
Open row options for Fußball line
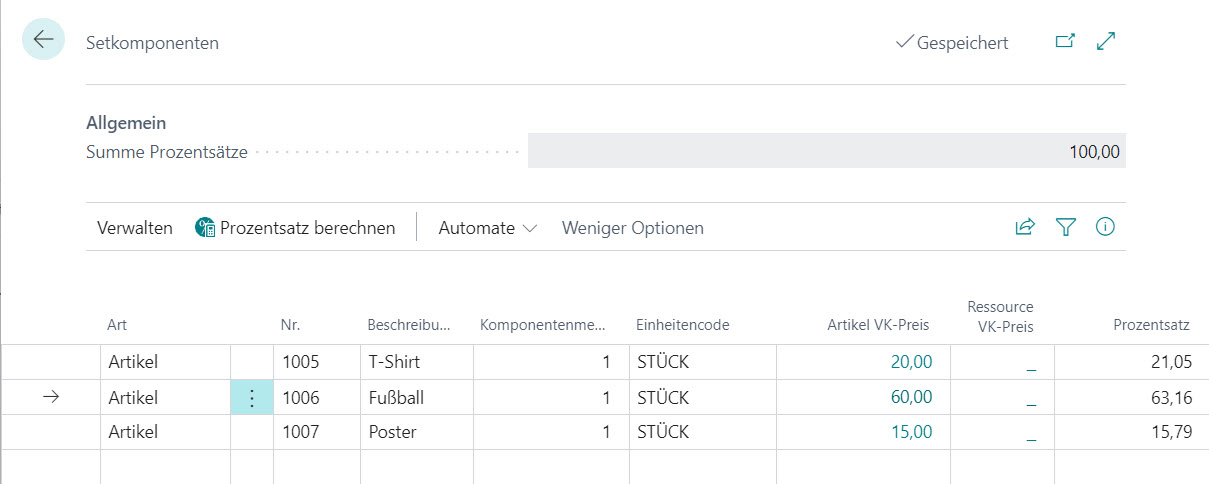[x=252, y=398]
